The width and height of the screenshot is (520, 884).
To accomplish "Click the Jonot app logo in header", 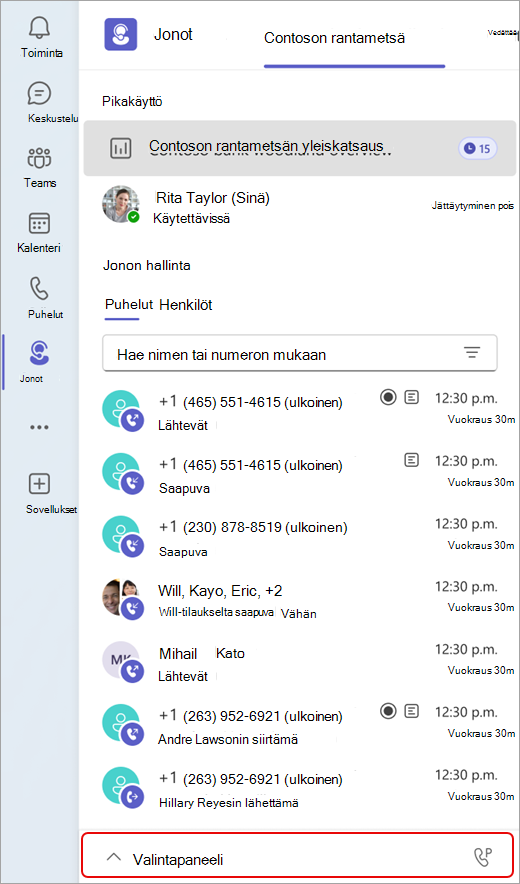I will [121, 34].
